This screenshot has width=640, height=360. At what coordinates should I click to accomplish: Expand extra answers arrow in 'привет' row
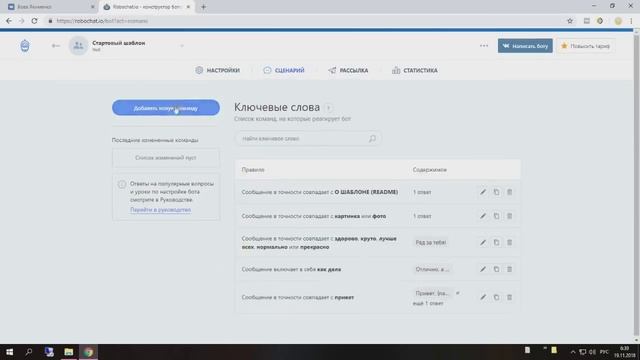click(x=458, y=293)
